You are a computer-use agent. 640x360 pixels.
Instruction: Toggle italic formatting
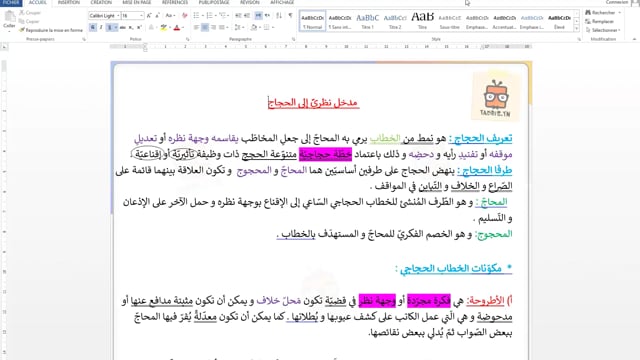[101, 27]
